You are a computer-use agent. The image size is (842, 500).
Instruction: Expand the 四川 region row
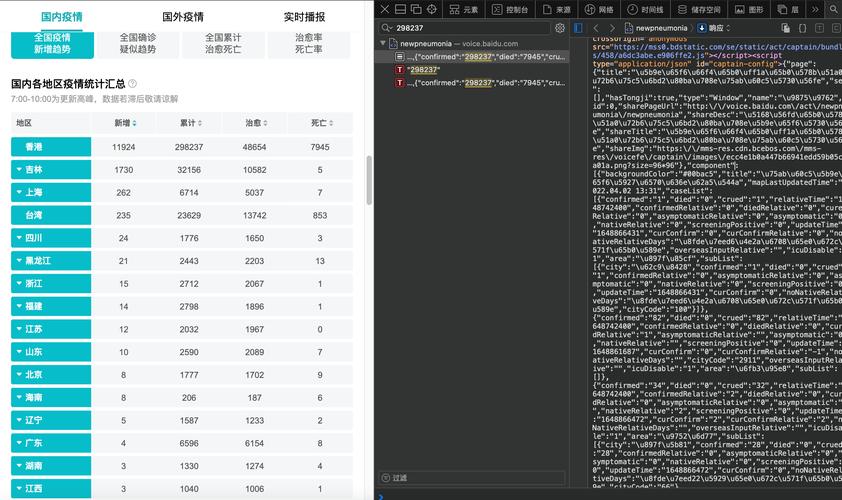51,238
